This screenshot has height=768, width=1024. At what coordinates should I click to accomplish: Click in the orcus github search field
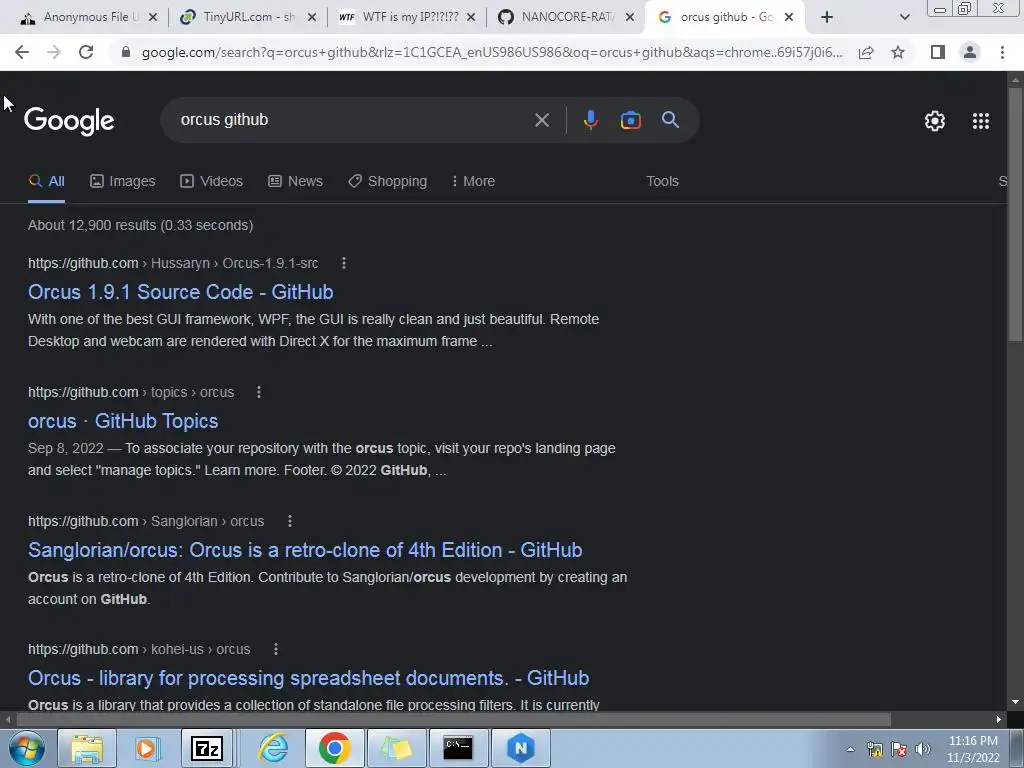[x=353, y=120]
